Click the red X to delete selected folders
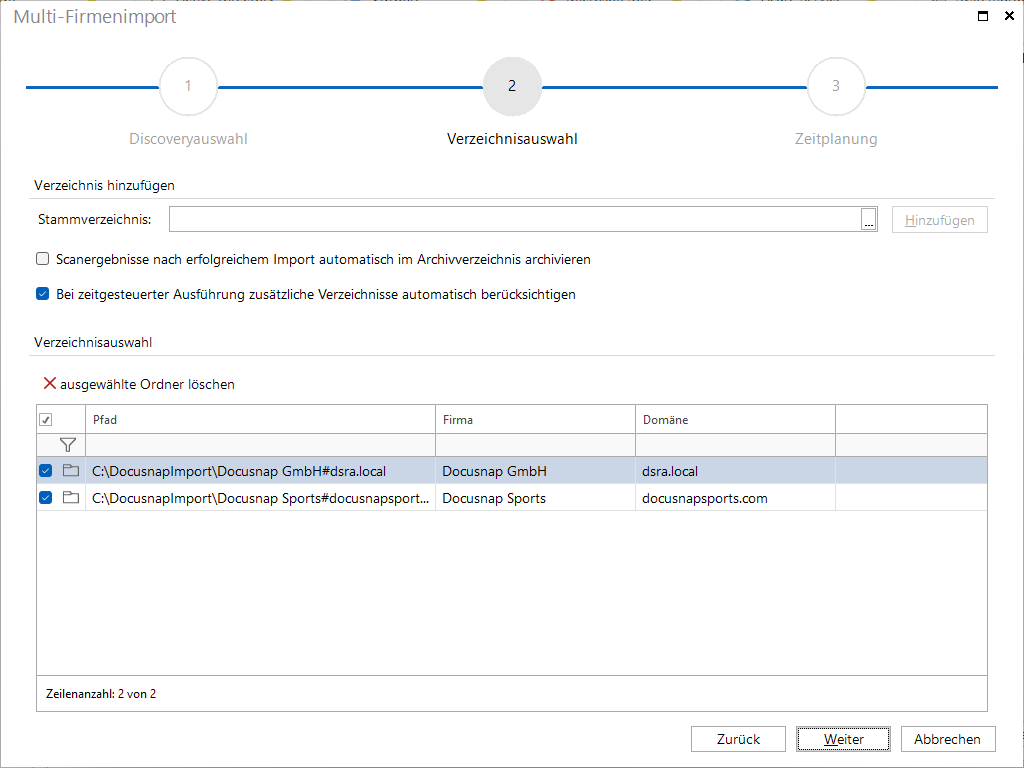Screen dimensions: 1024x768 [49, 382]
